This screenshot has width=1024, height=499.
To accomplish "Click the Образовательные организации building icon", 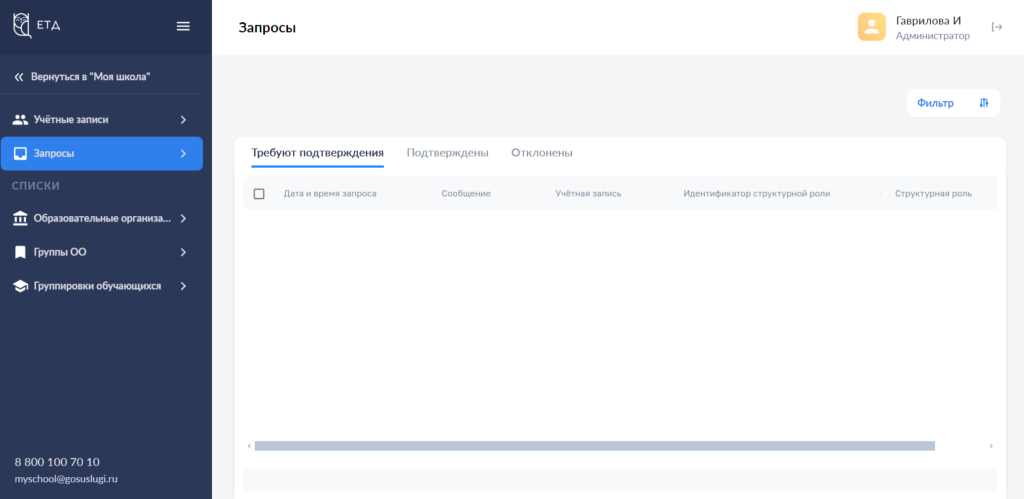I will pos(20,218).
